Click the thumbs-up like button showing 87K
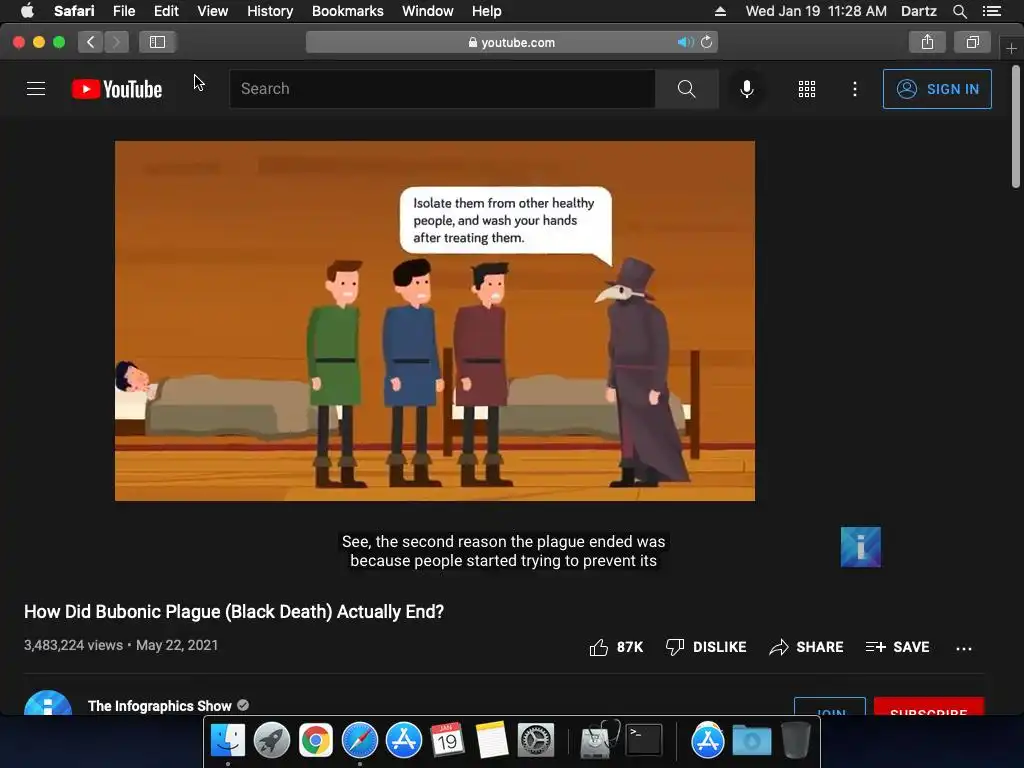The height and width of the screenshot is (768, 1024). click(x=616, y=647)
